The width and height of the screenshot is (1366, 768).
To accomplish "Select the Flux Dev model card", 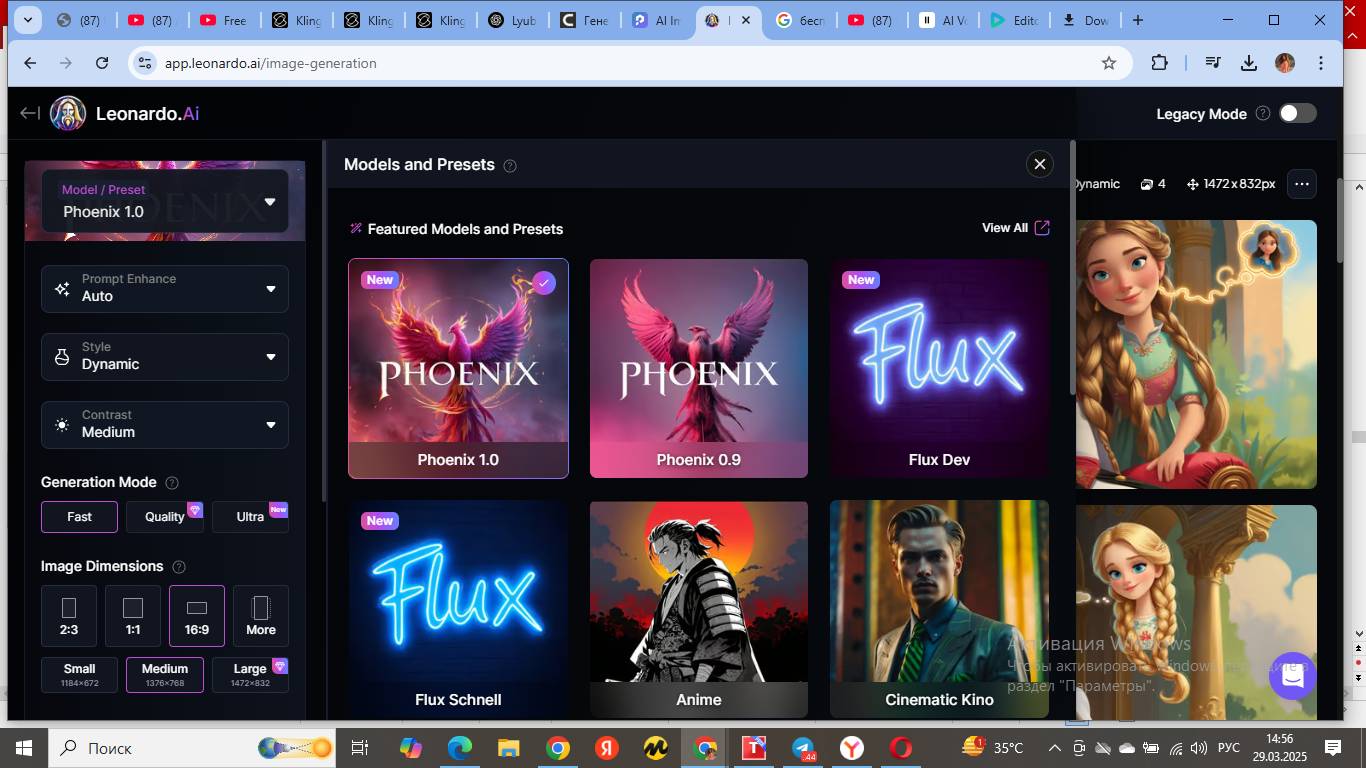I will [x=939, y=368].
